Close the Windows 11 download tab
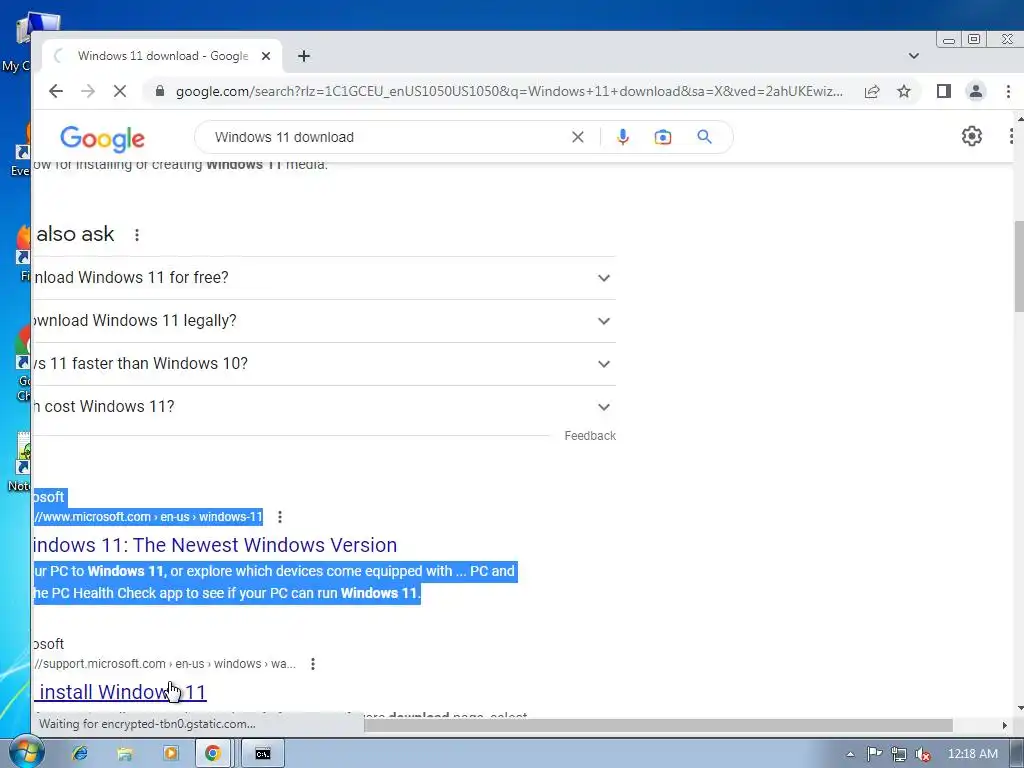Viewport: 1024px width, 768px height. tap(266, 56)
